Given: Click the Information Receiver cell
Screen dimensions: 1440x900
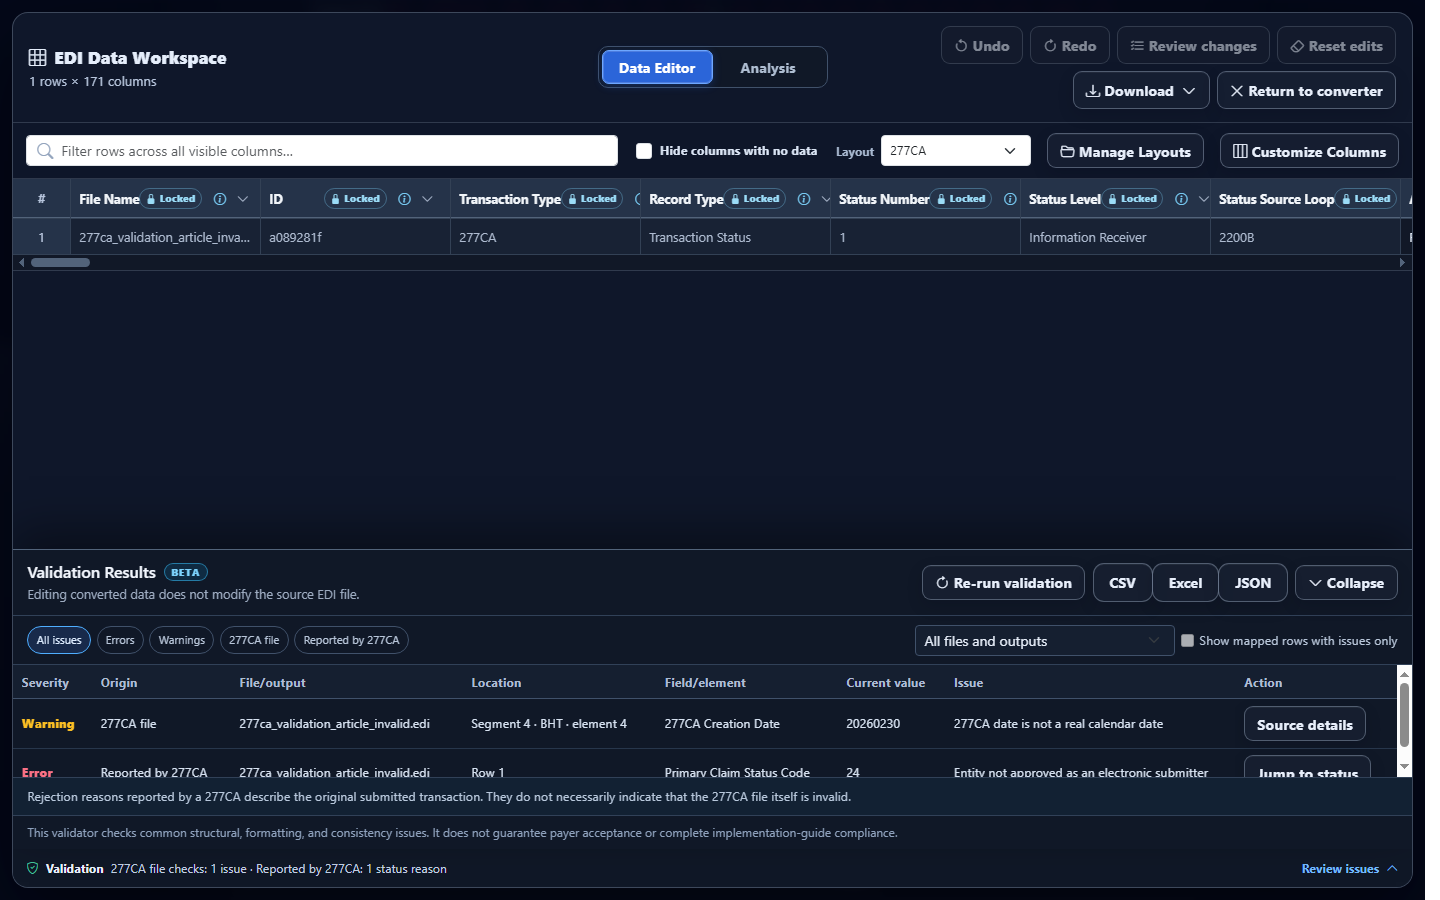Looking at the screenshot, I should click(1115, 237).
